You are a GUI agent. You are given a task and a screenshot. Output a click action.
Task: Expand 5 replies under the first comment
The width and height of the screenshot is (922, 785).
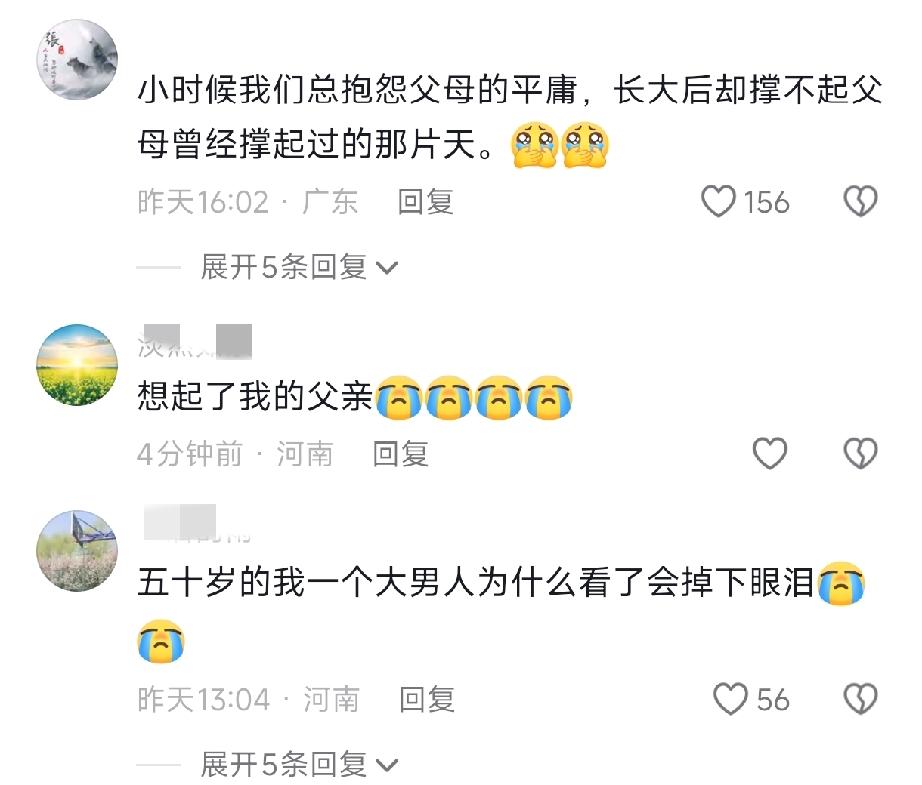pos(299,267)
